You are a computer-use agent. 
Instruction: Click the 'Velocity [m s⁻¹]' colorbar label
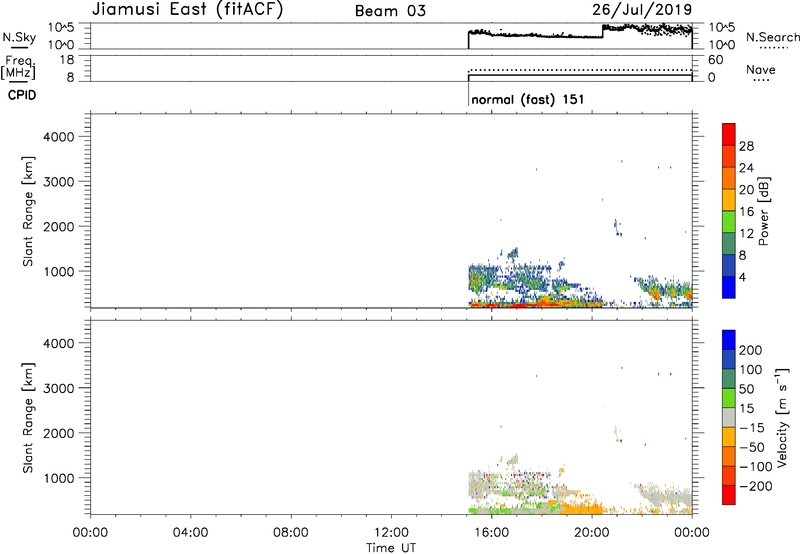[782, 417]
